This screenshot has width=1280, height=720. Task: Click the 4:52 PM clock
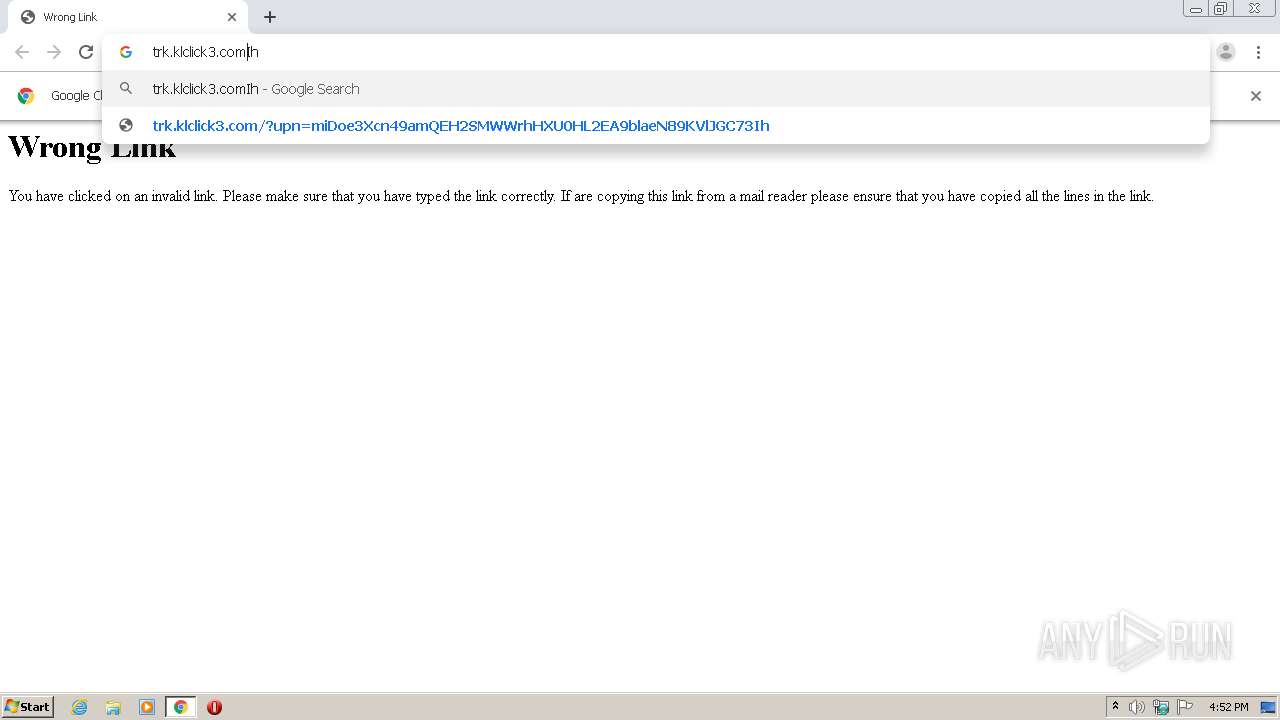point(1228,707)
